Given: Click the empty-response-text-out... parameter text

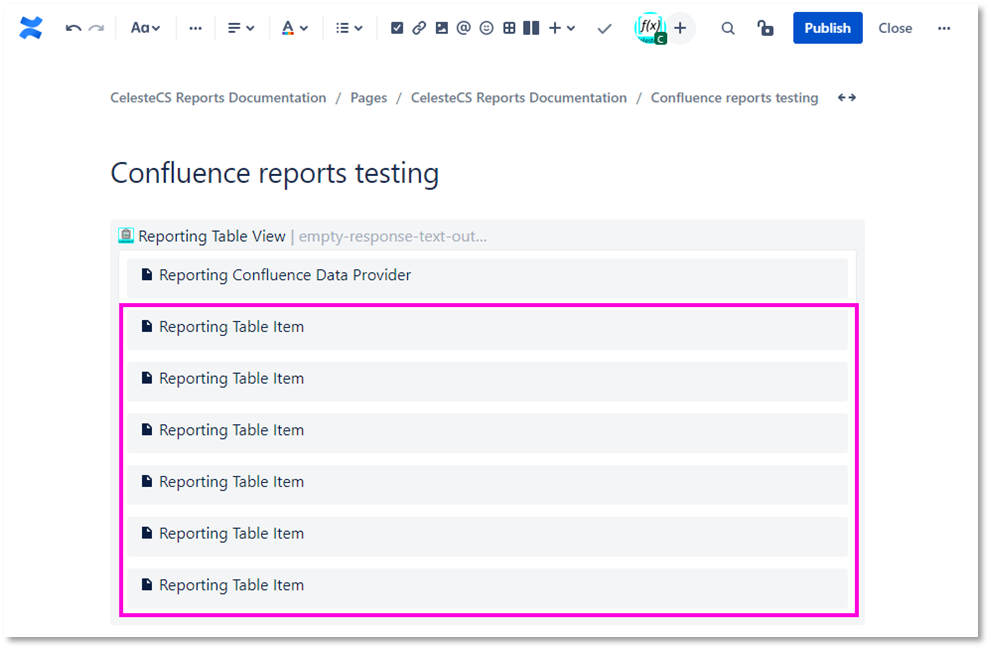Looking at the screenshot, I should pos(392,236).
